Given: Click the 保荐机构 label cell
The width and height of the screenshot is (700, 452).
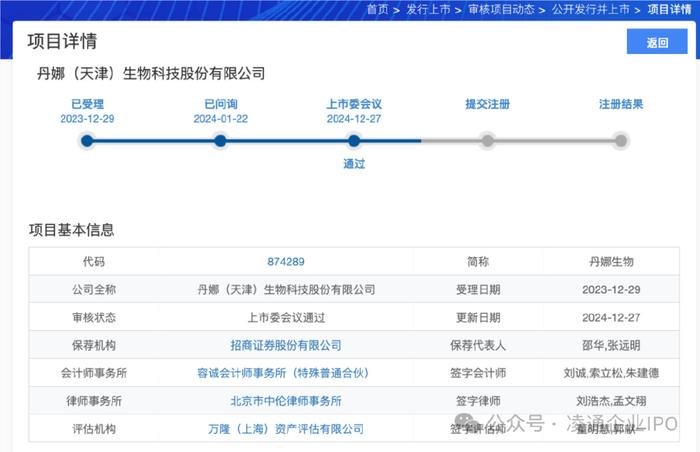Looking at the screenshot, I should (94, 345).
